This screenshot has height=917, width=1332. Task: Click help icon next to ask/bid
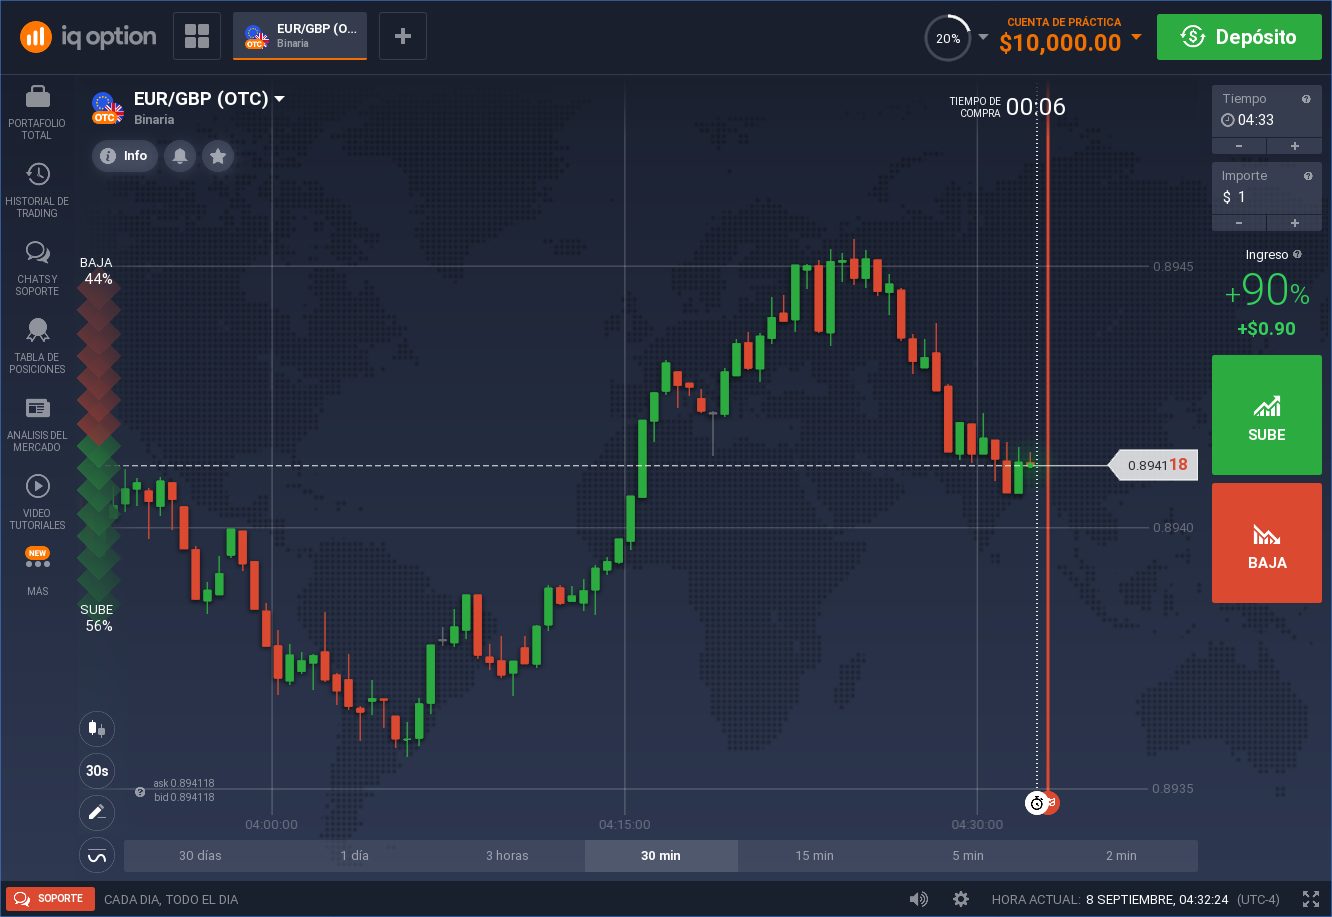tap(140, 791)
